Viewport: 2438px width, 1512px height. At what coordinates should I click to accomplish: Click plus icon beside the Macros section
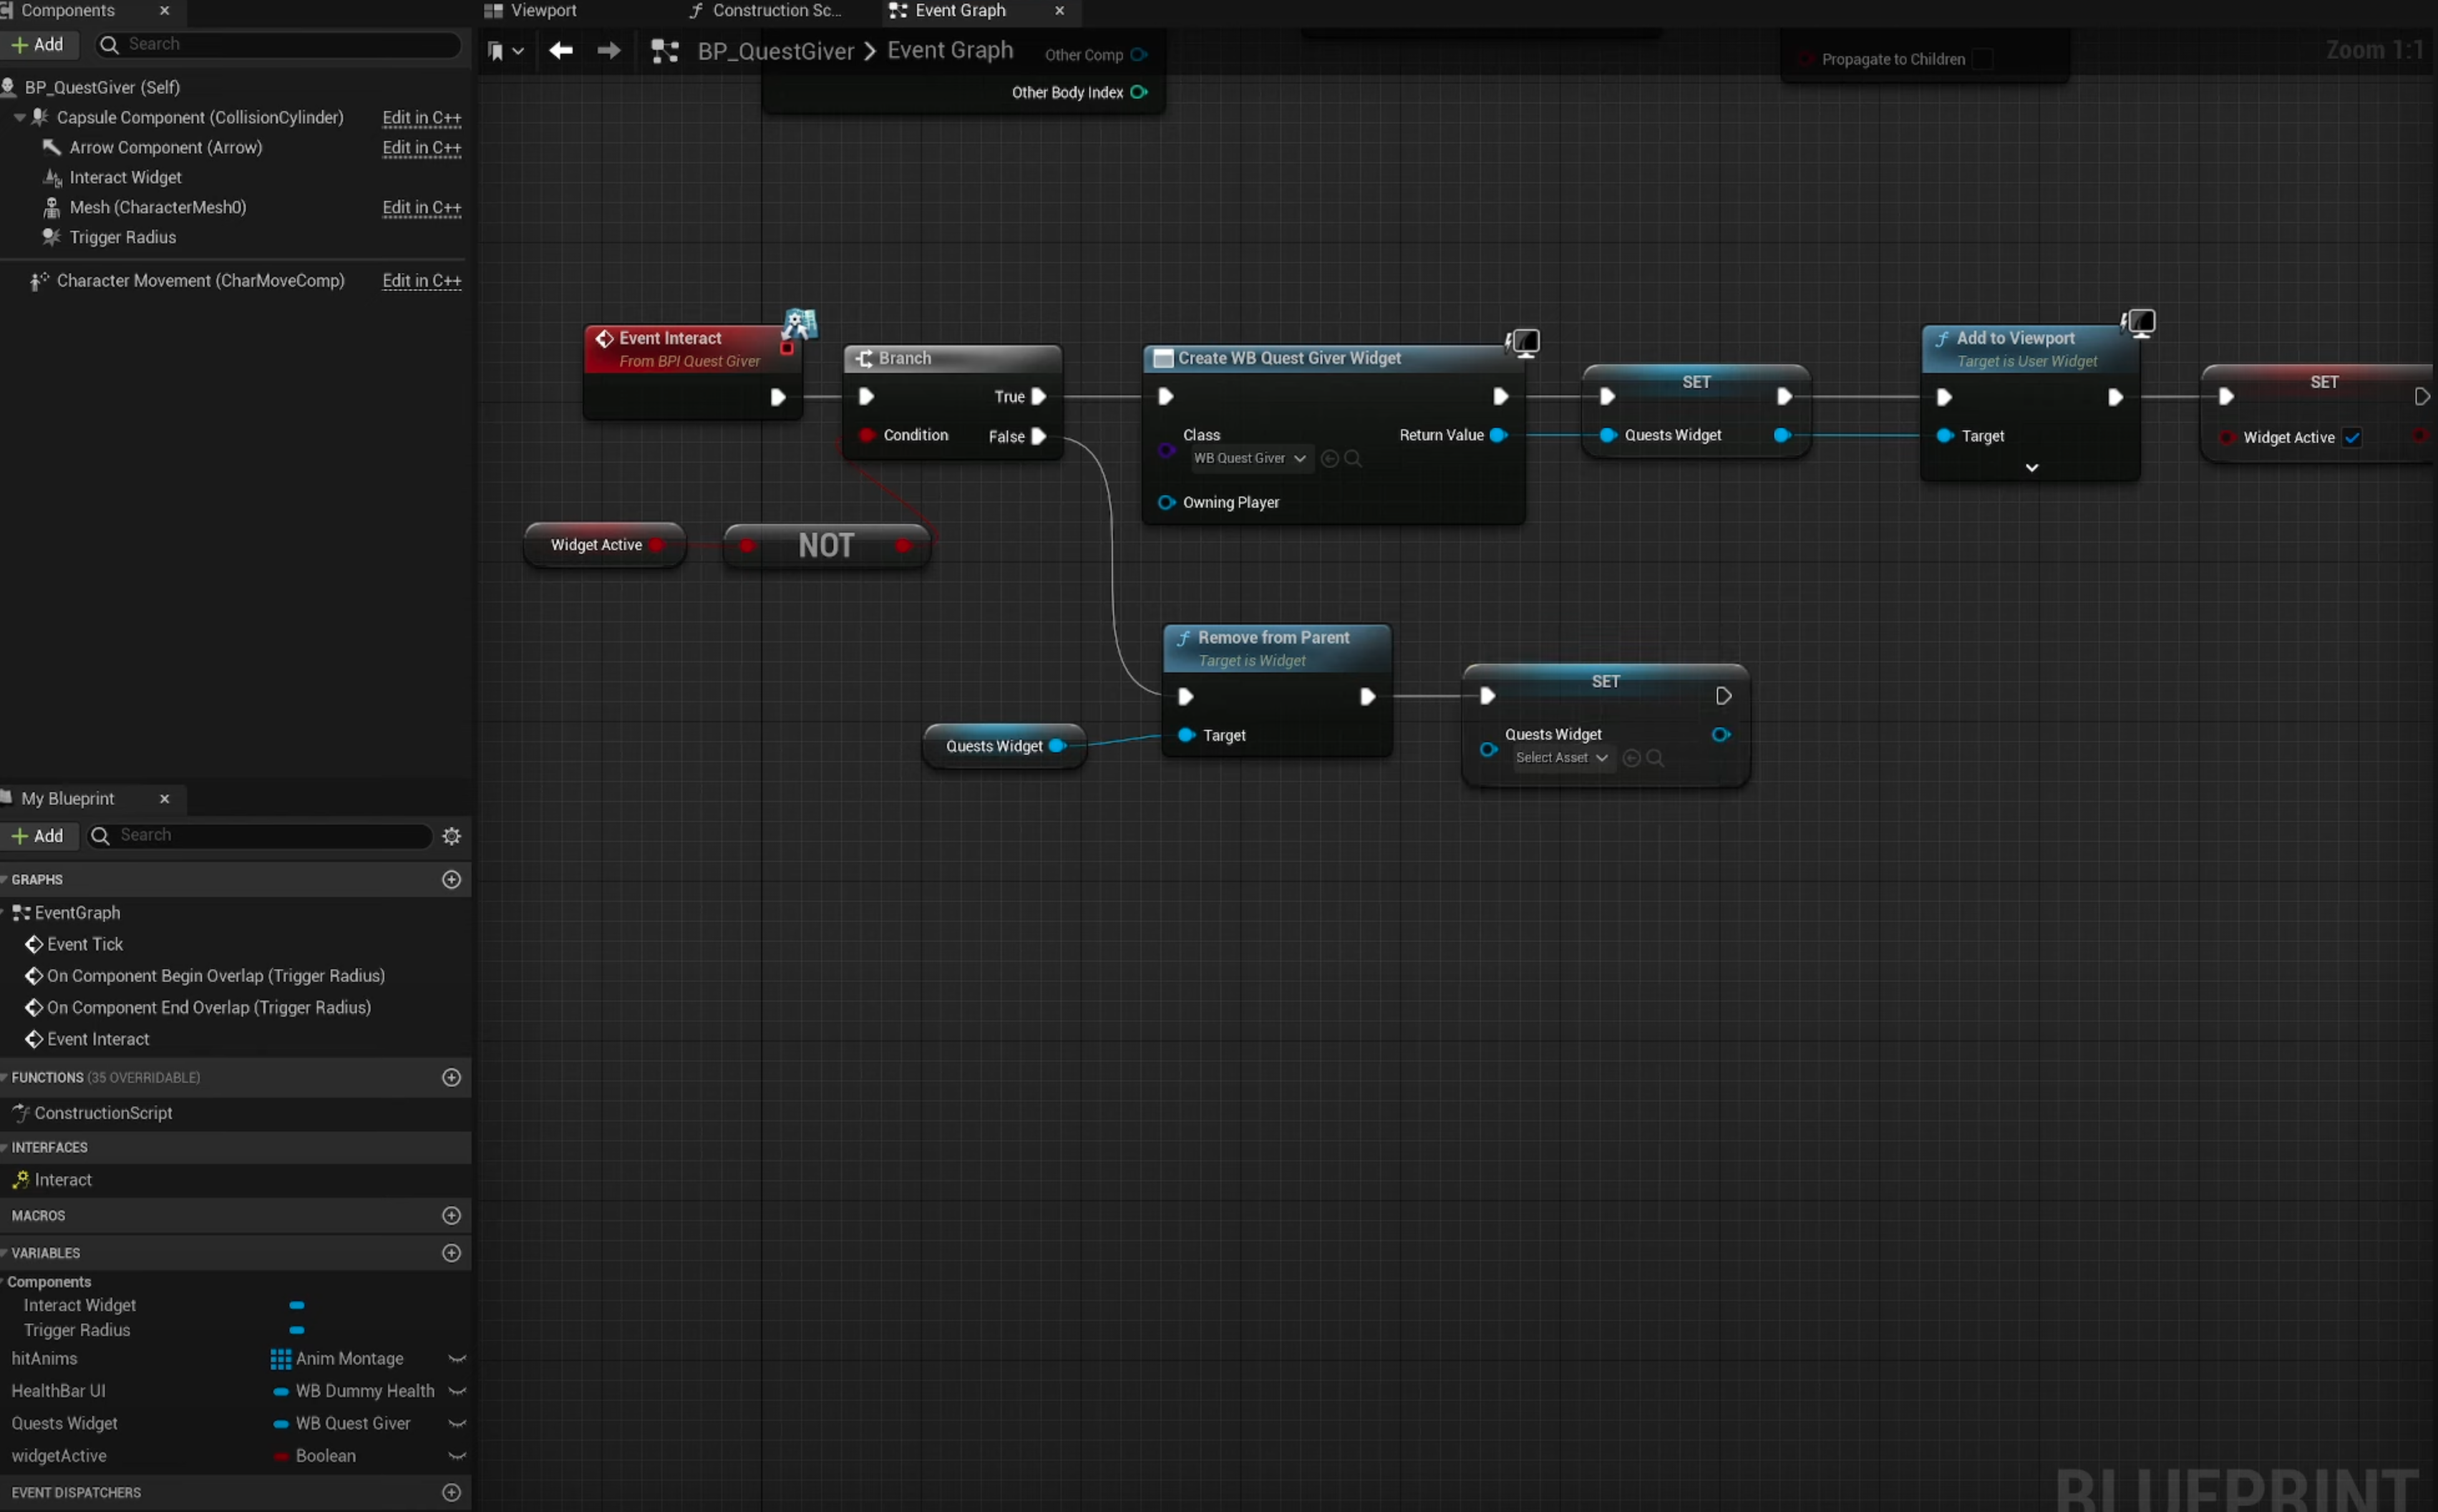click(452, 1216)
